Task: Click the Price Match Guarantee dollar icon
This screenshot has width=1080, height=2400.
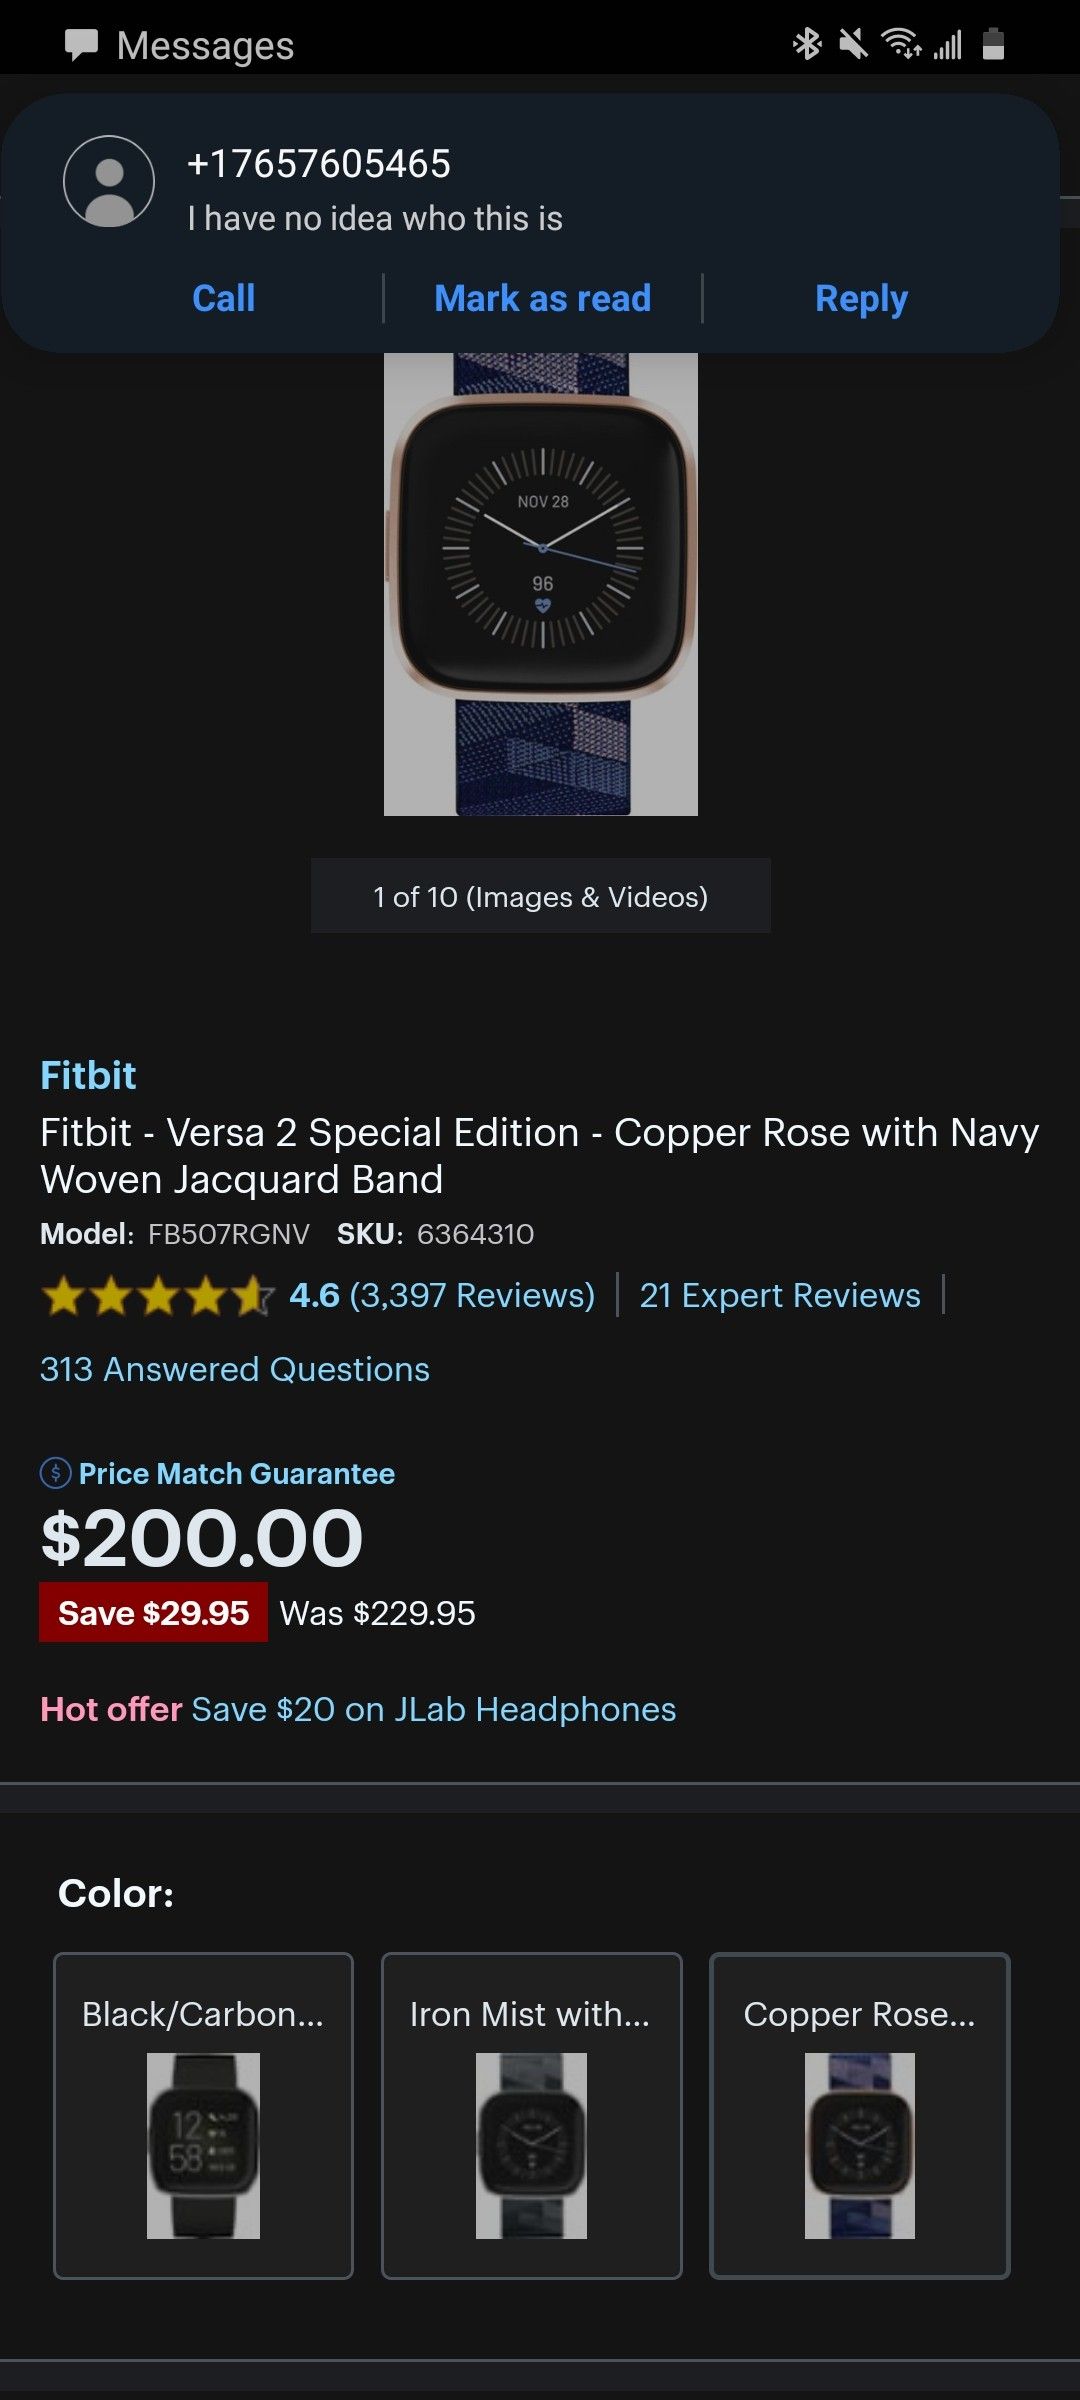Action: click(x=55, y=1473)
